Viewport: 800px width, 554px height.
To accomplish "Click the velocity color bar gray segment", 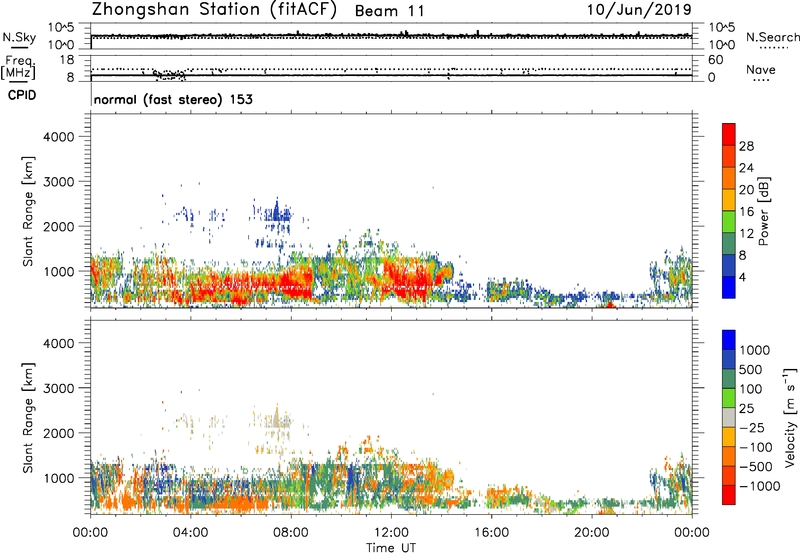I will click(729, 418).
